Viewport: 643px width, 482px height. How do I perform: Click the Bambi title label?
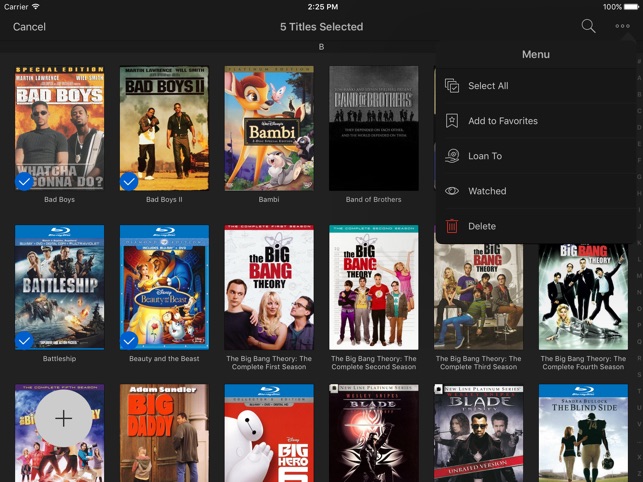click(269, 199)
